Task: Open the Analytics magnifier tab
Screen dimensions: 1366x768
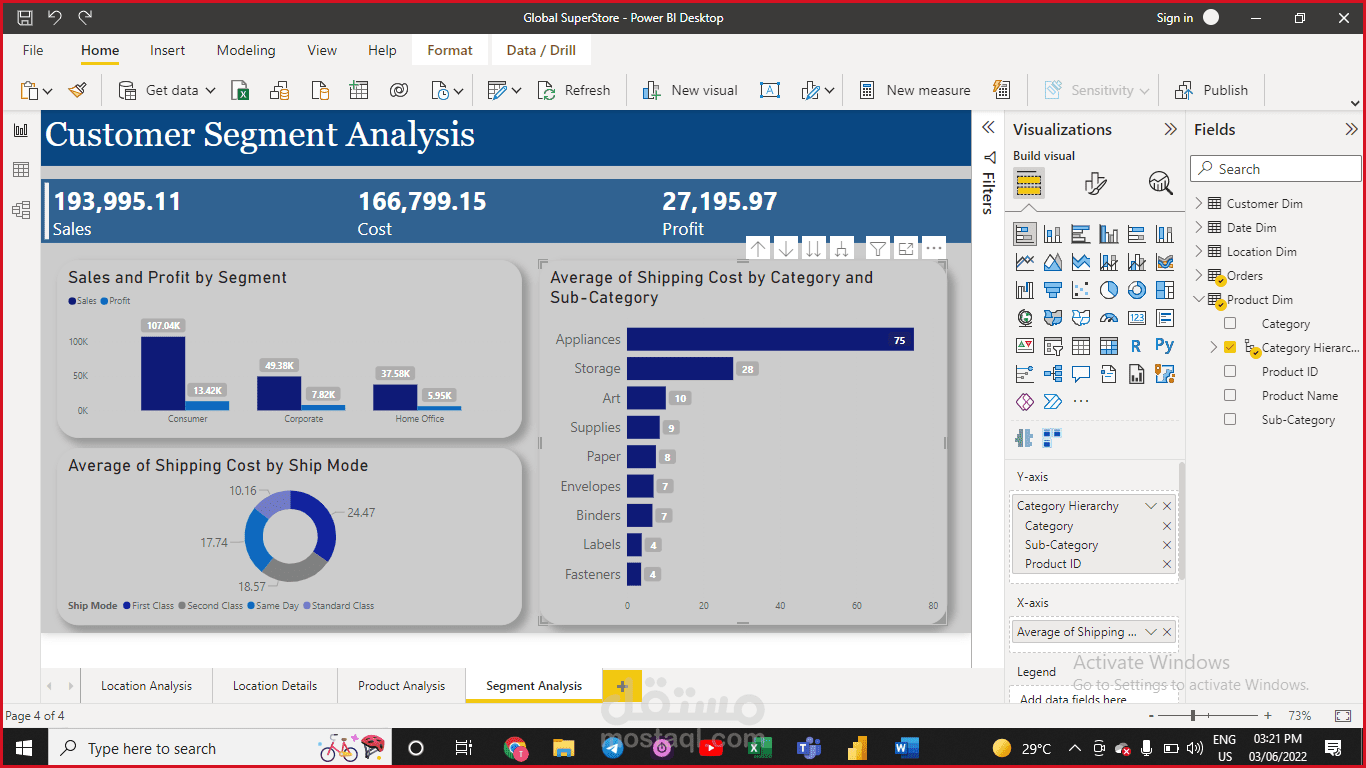Action: point(1160,183)
